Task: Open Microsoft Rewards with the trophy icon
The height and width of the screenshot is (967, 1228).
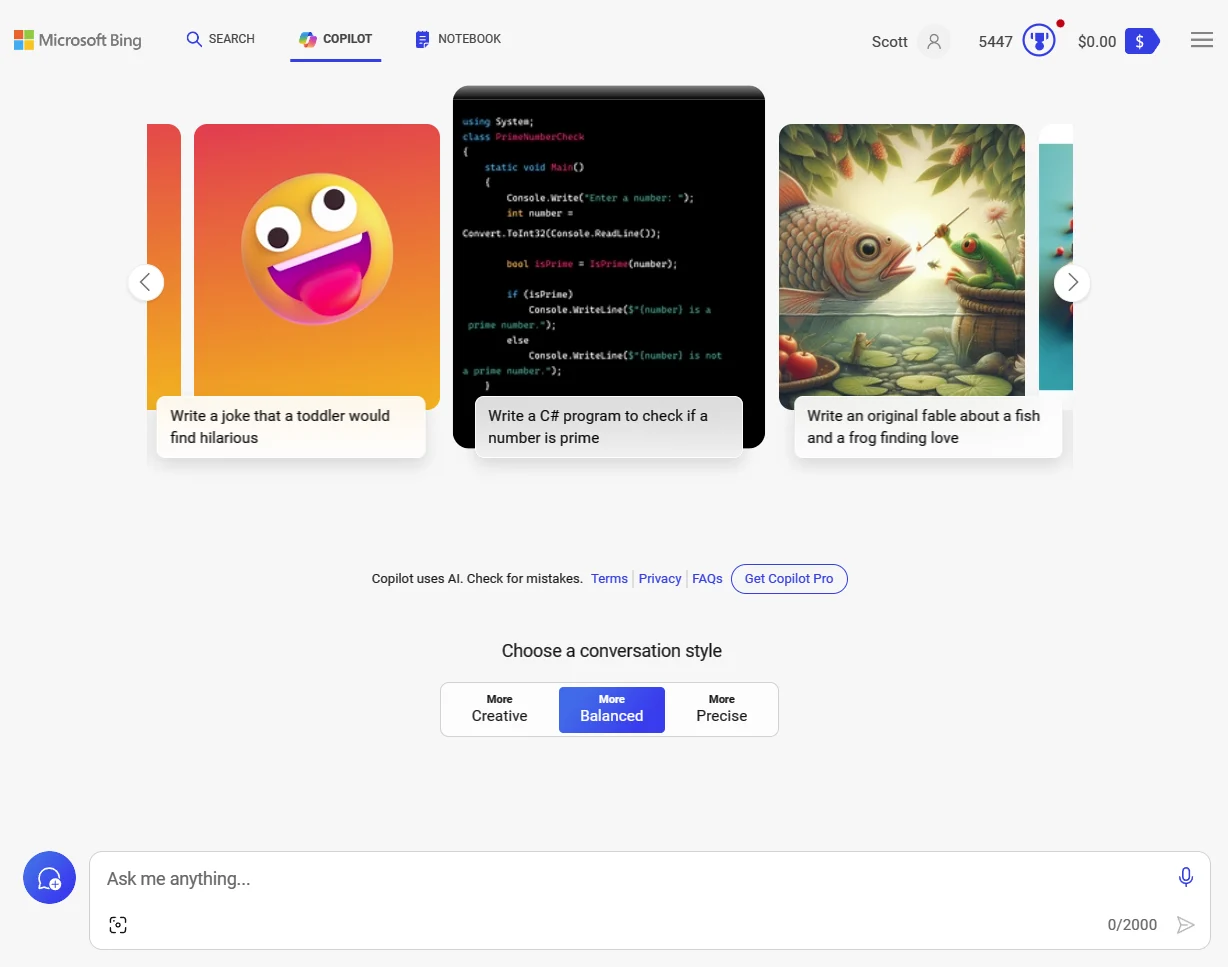Action: [x=1038, y=40]
